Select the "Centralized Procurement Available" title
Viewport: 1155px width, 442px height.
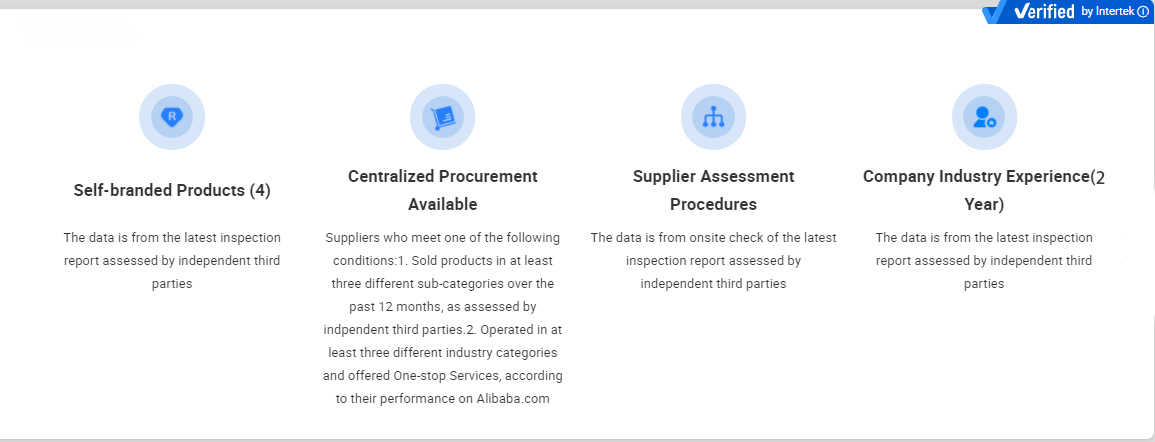click(442, 190)
